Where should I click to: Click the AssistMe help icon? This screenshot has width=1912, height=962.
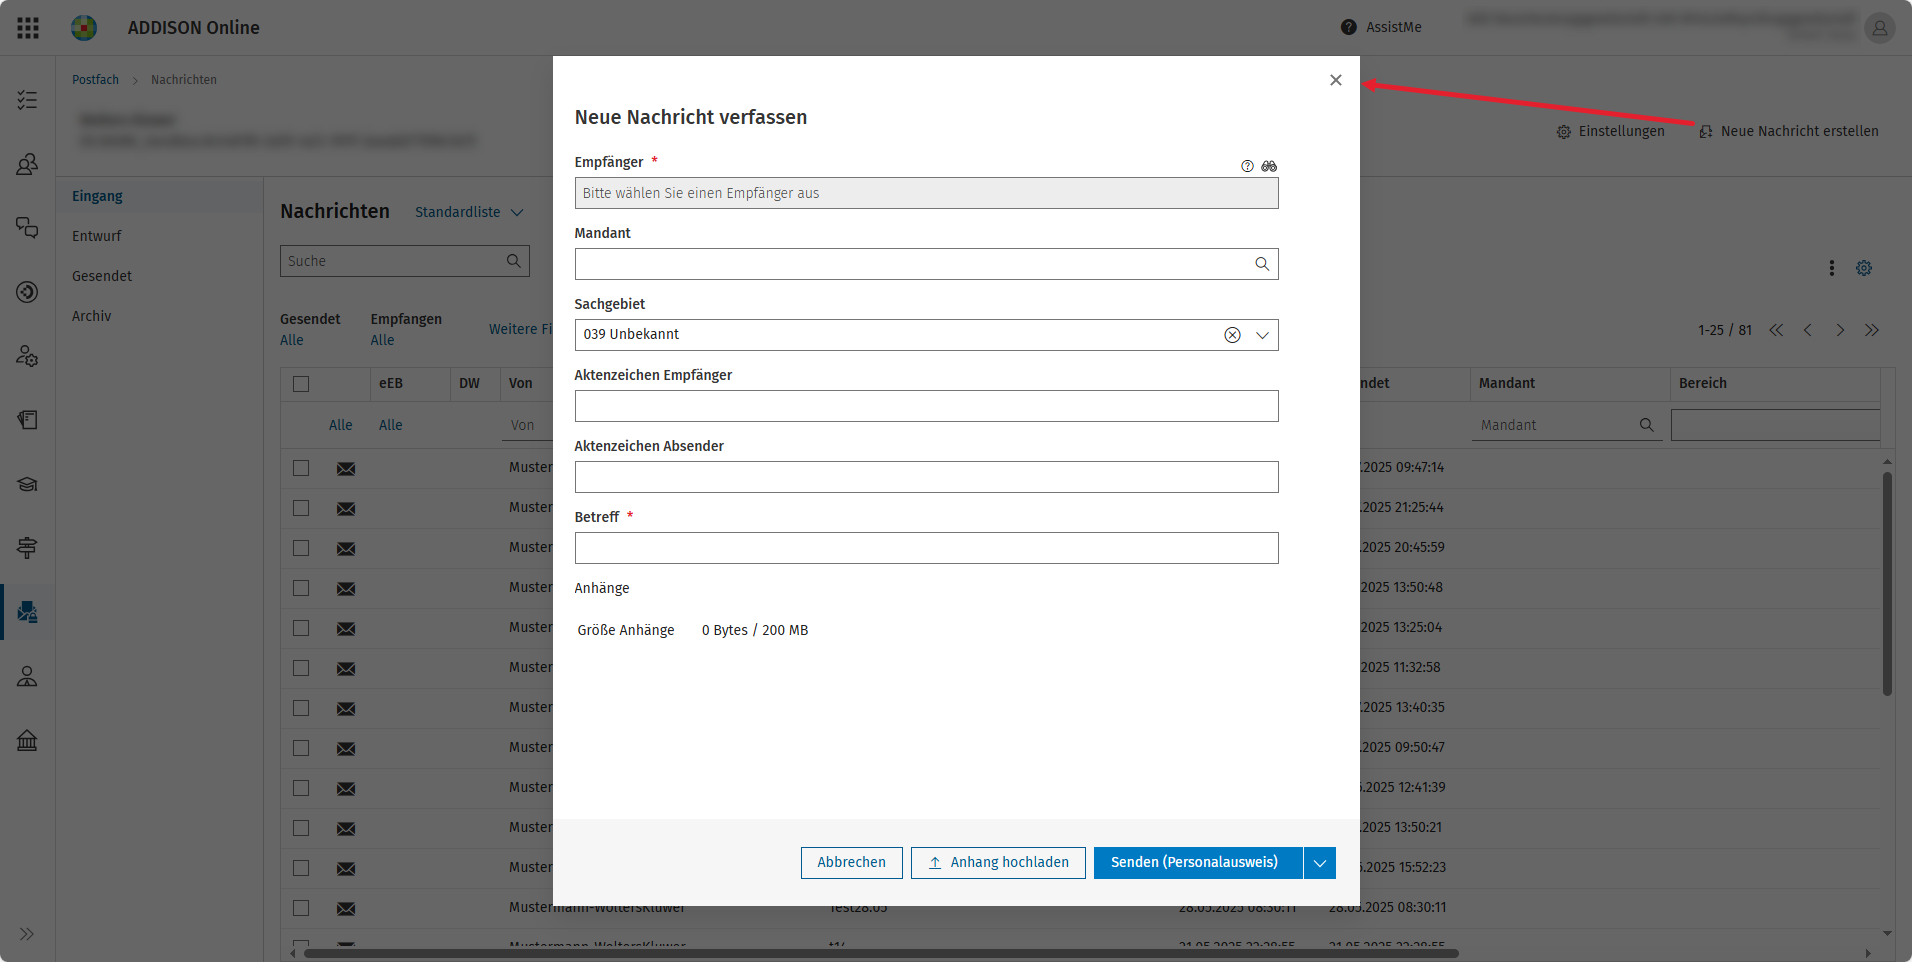pos(1349,27)
